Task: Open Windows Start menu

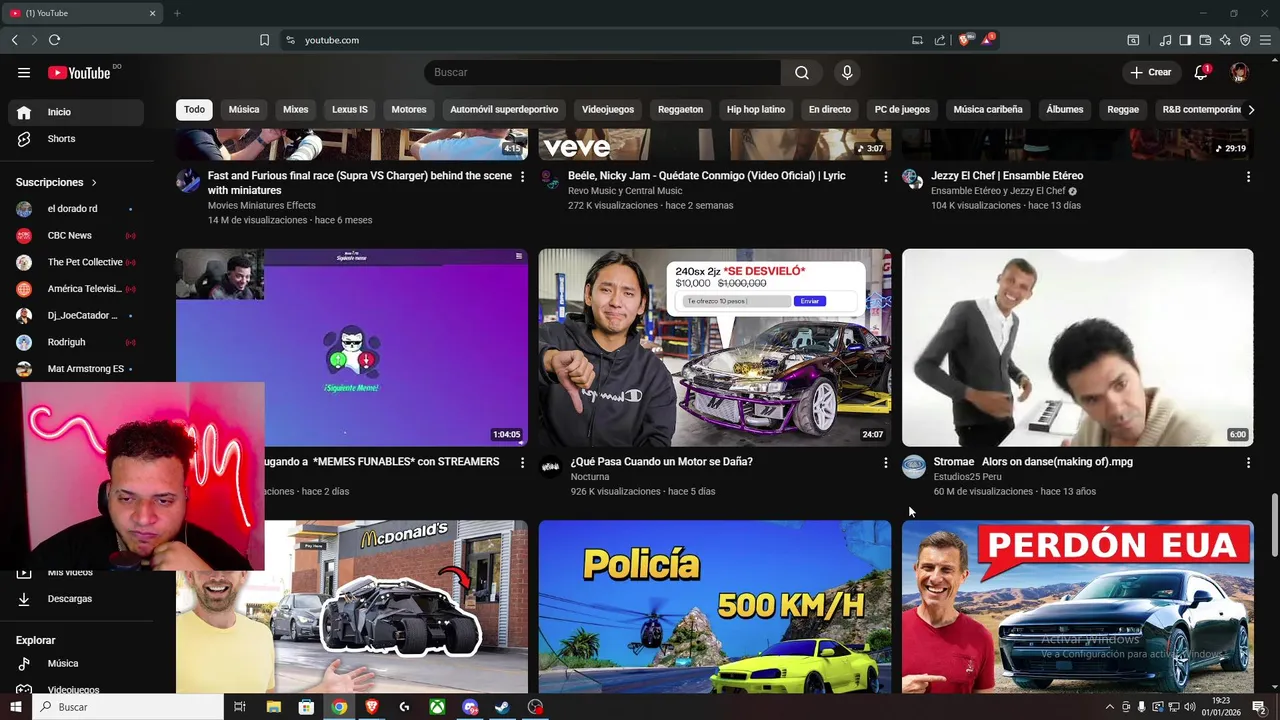Action: pos(16,707)
